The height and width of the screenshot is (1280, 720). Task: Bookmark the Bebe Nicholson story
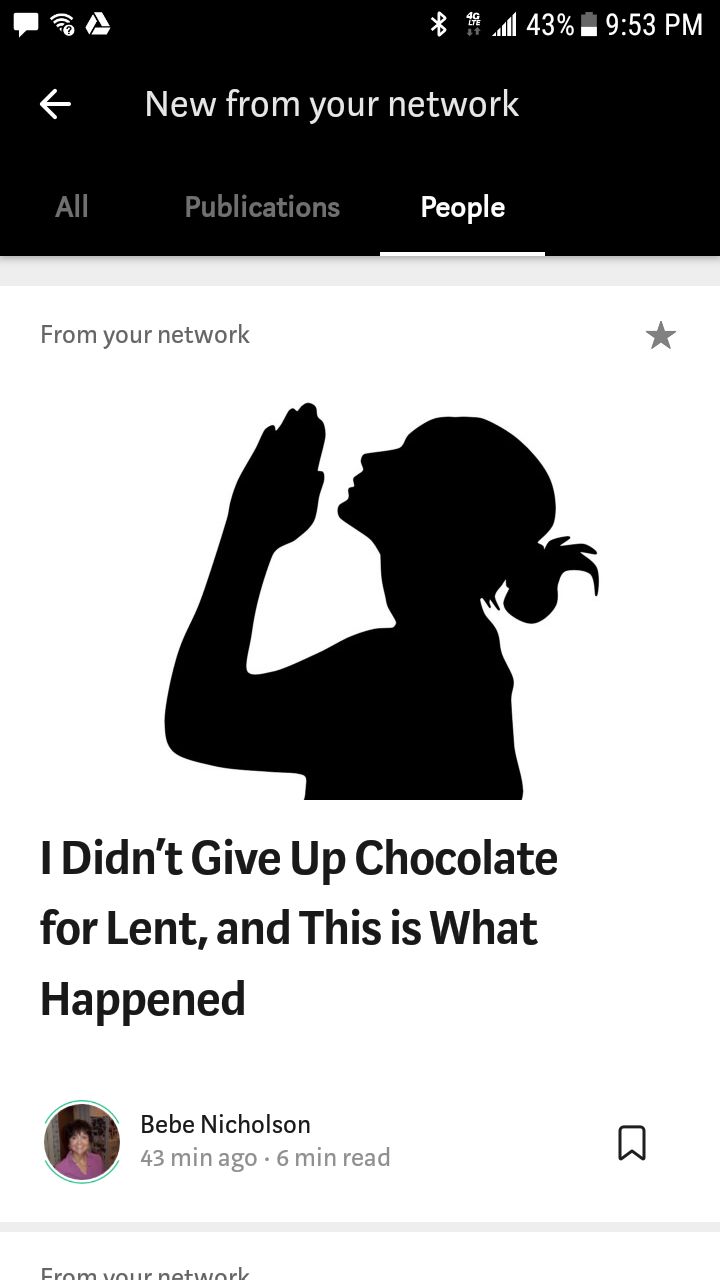632,1142
